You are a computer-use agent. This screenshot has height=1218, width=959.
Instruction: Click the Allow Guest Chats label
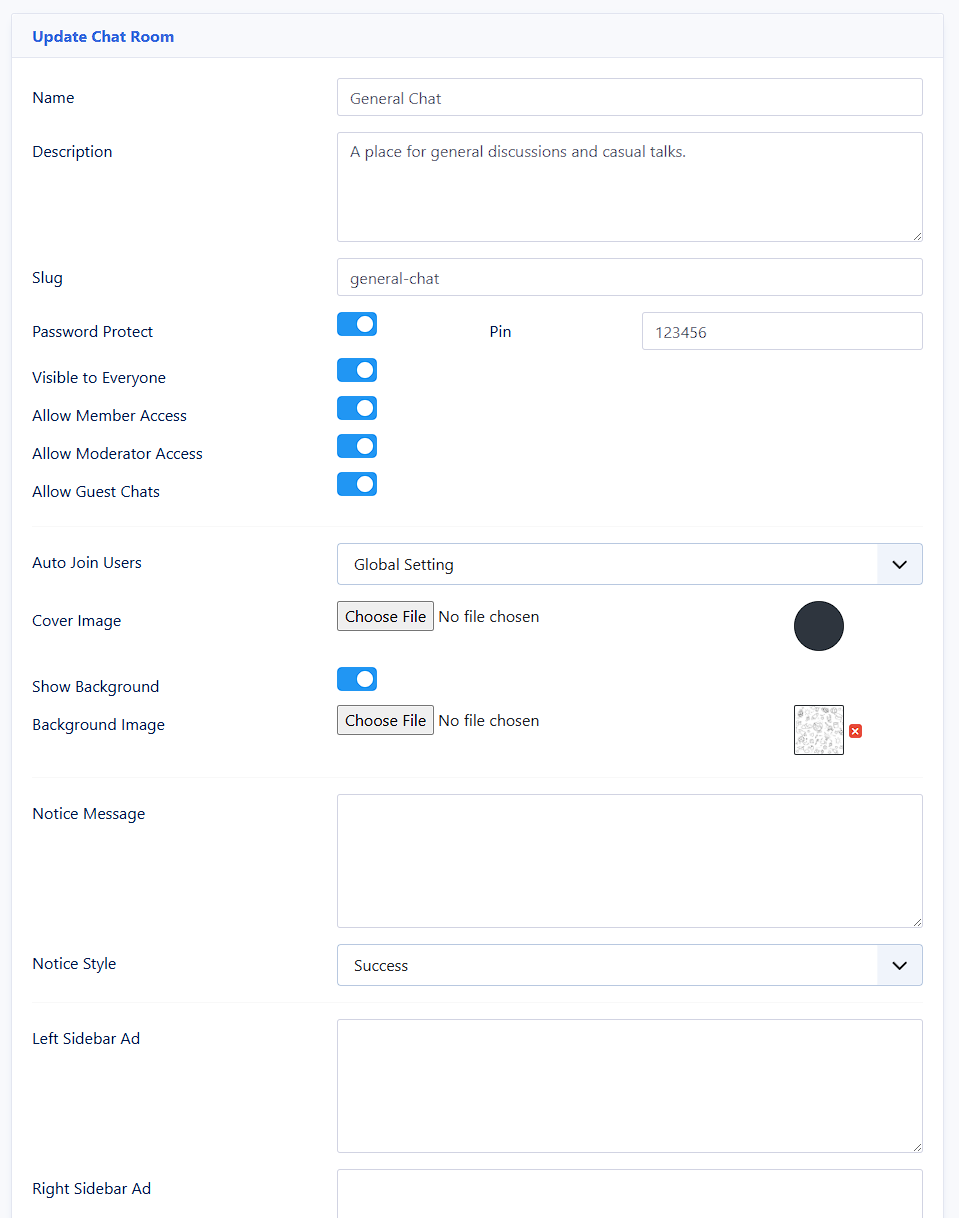(x=96, y=491)
